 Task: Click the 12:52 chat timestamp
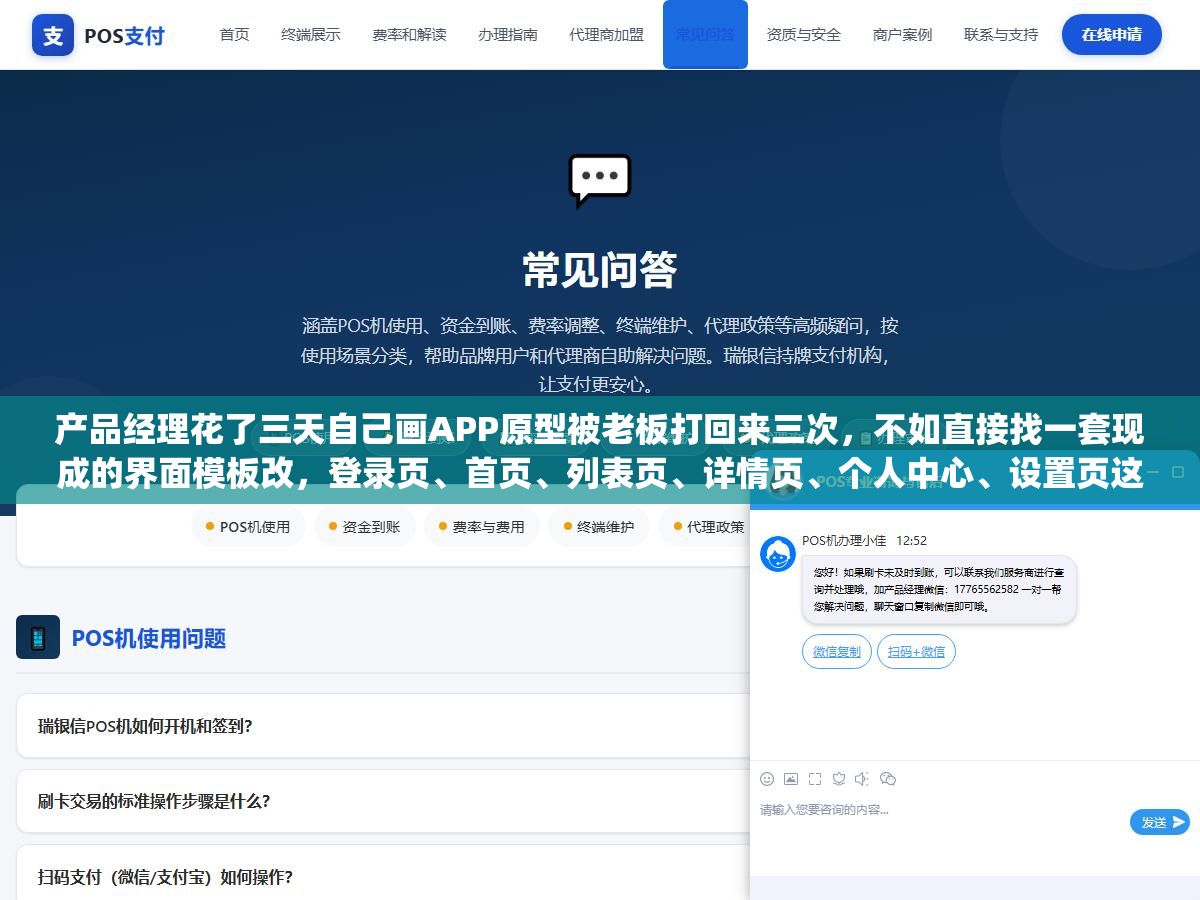click(x=911, y=540)
